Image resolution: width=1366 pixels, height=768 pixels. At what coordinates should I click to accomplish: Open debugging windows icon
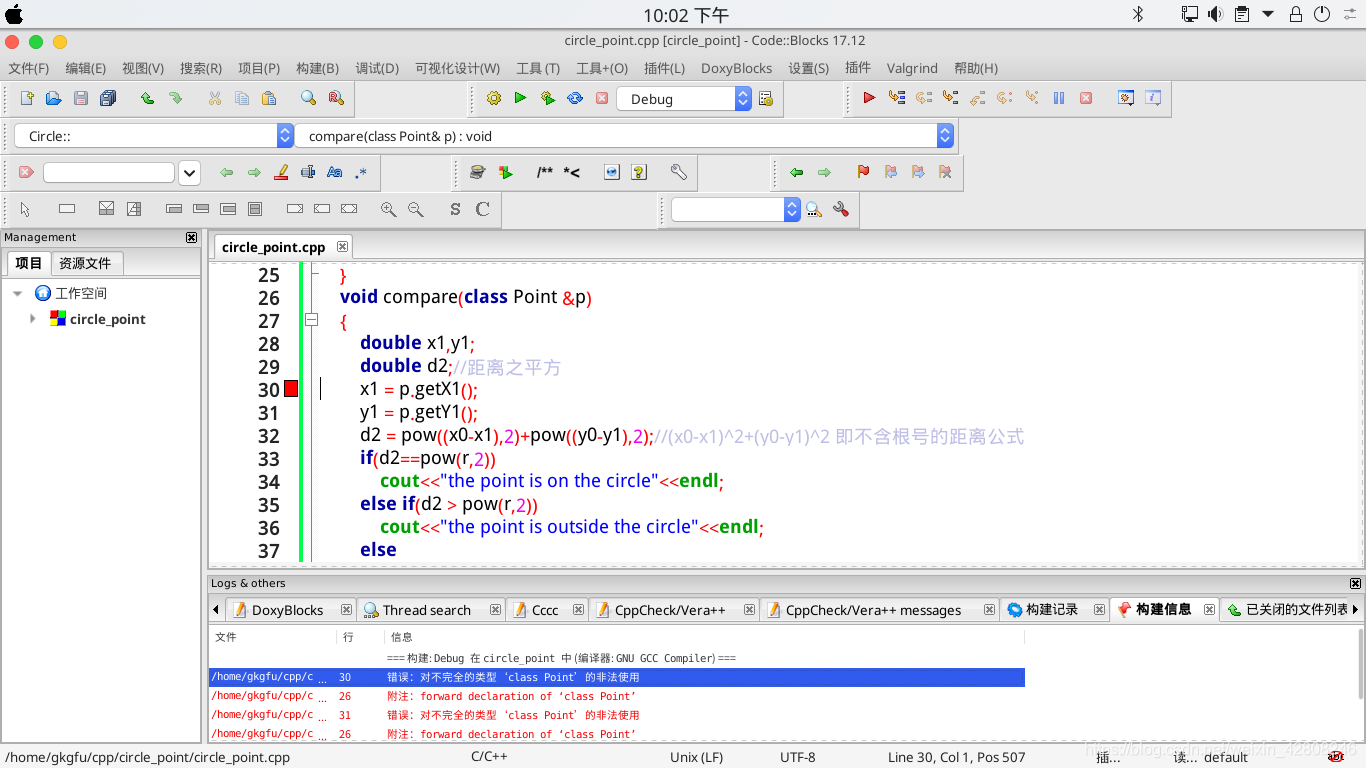coord(1126,98)
